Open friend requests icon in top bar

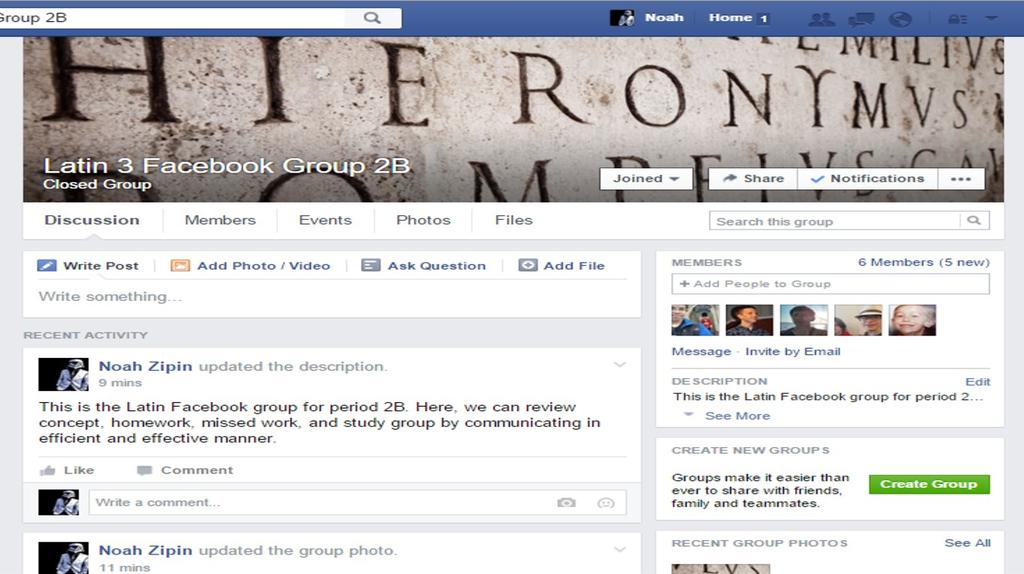pyautogui.click(x=821, y=19)
